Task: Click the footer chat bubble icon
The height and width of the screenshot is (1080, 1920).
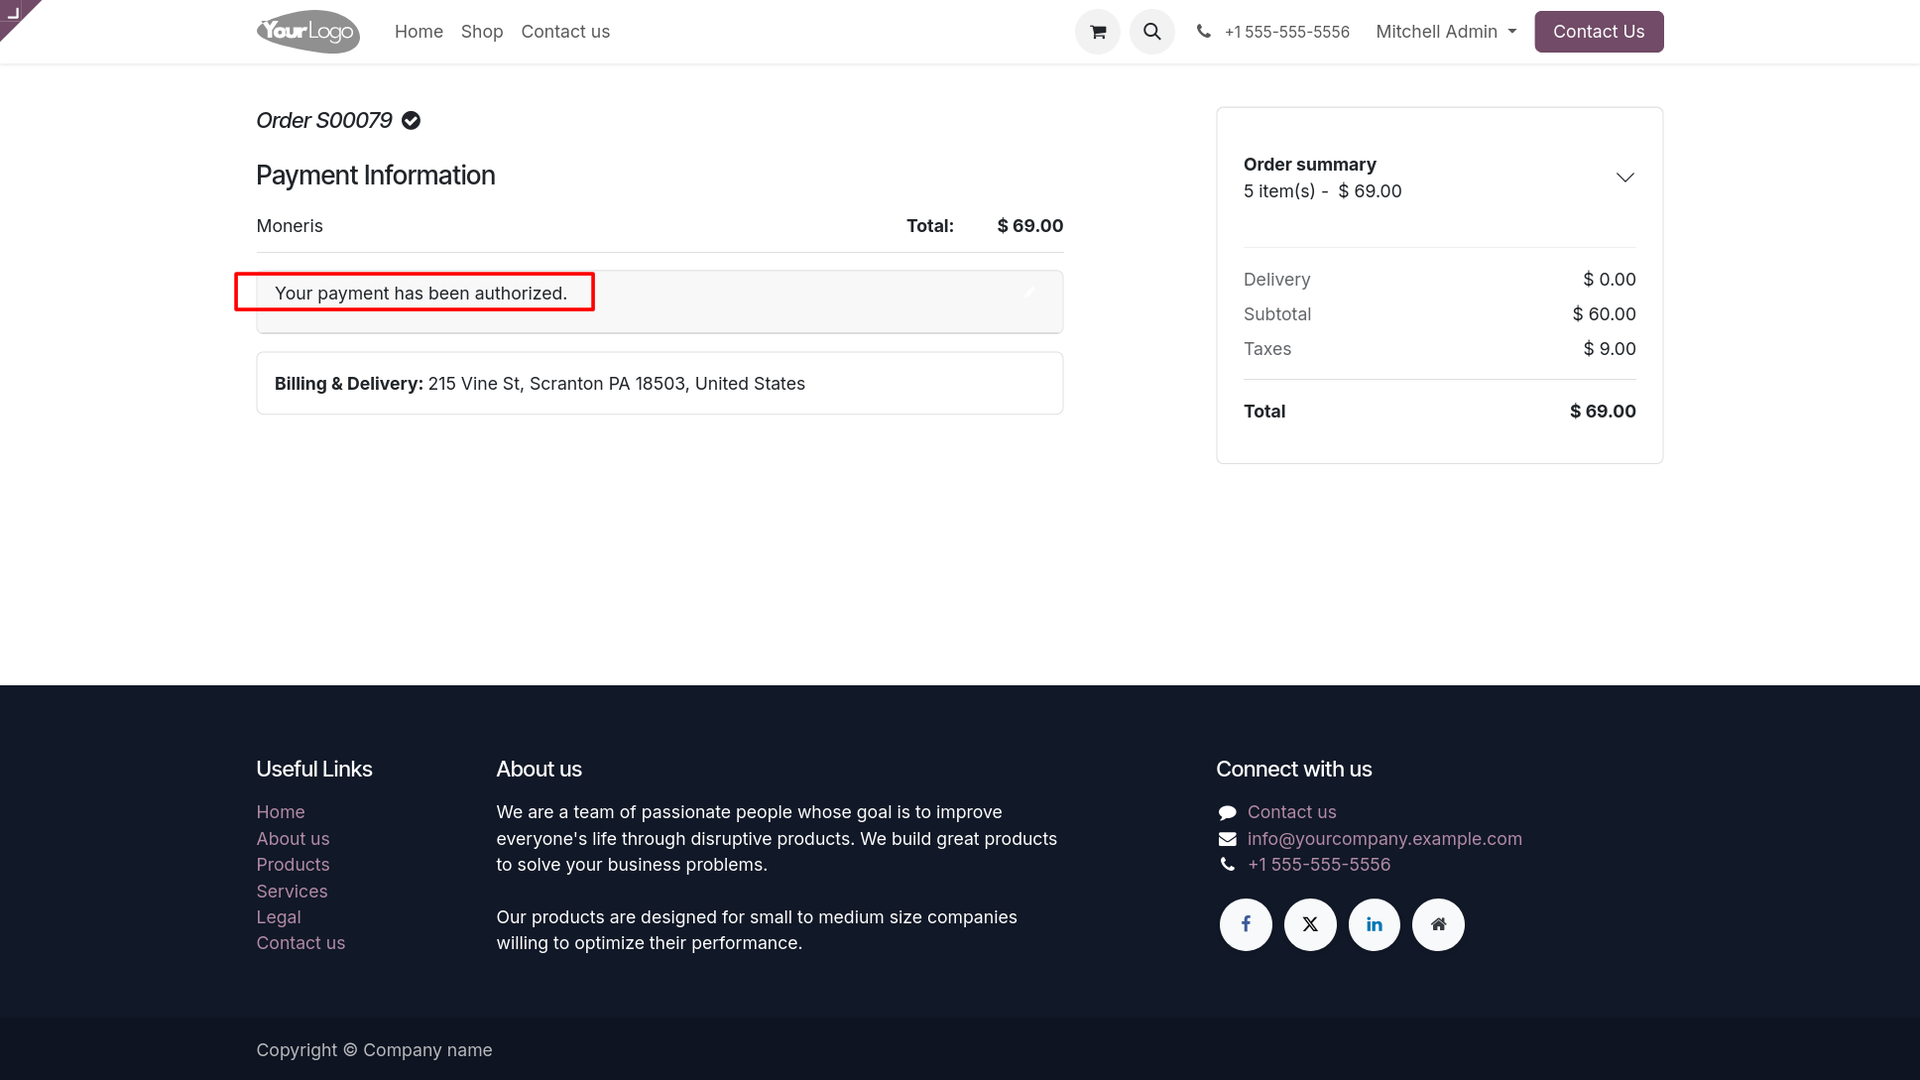Action: pos(1227,813)
